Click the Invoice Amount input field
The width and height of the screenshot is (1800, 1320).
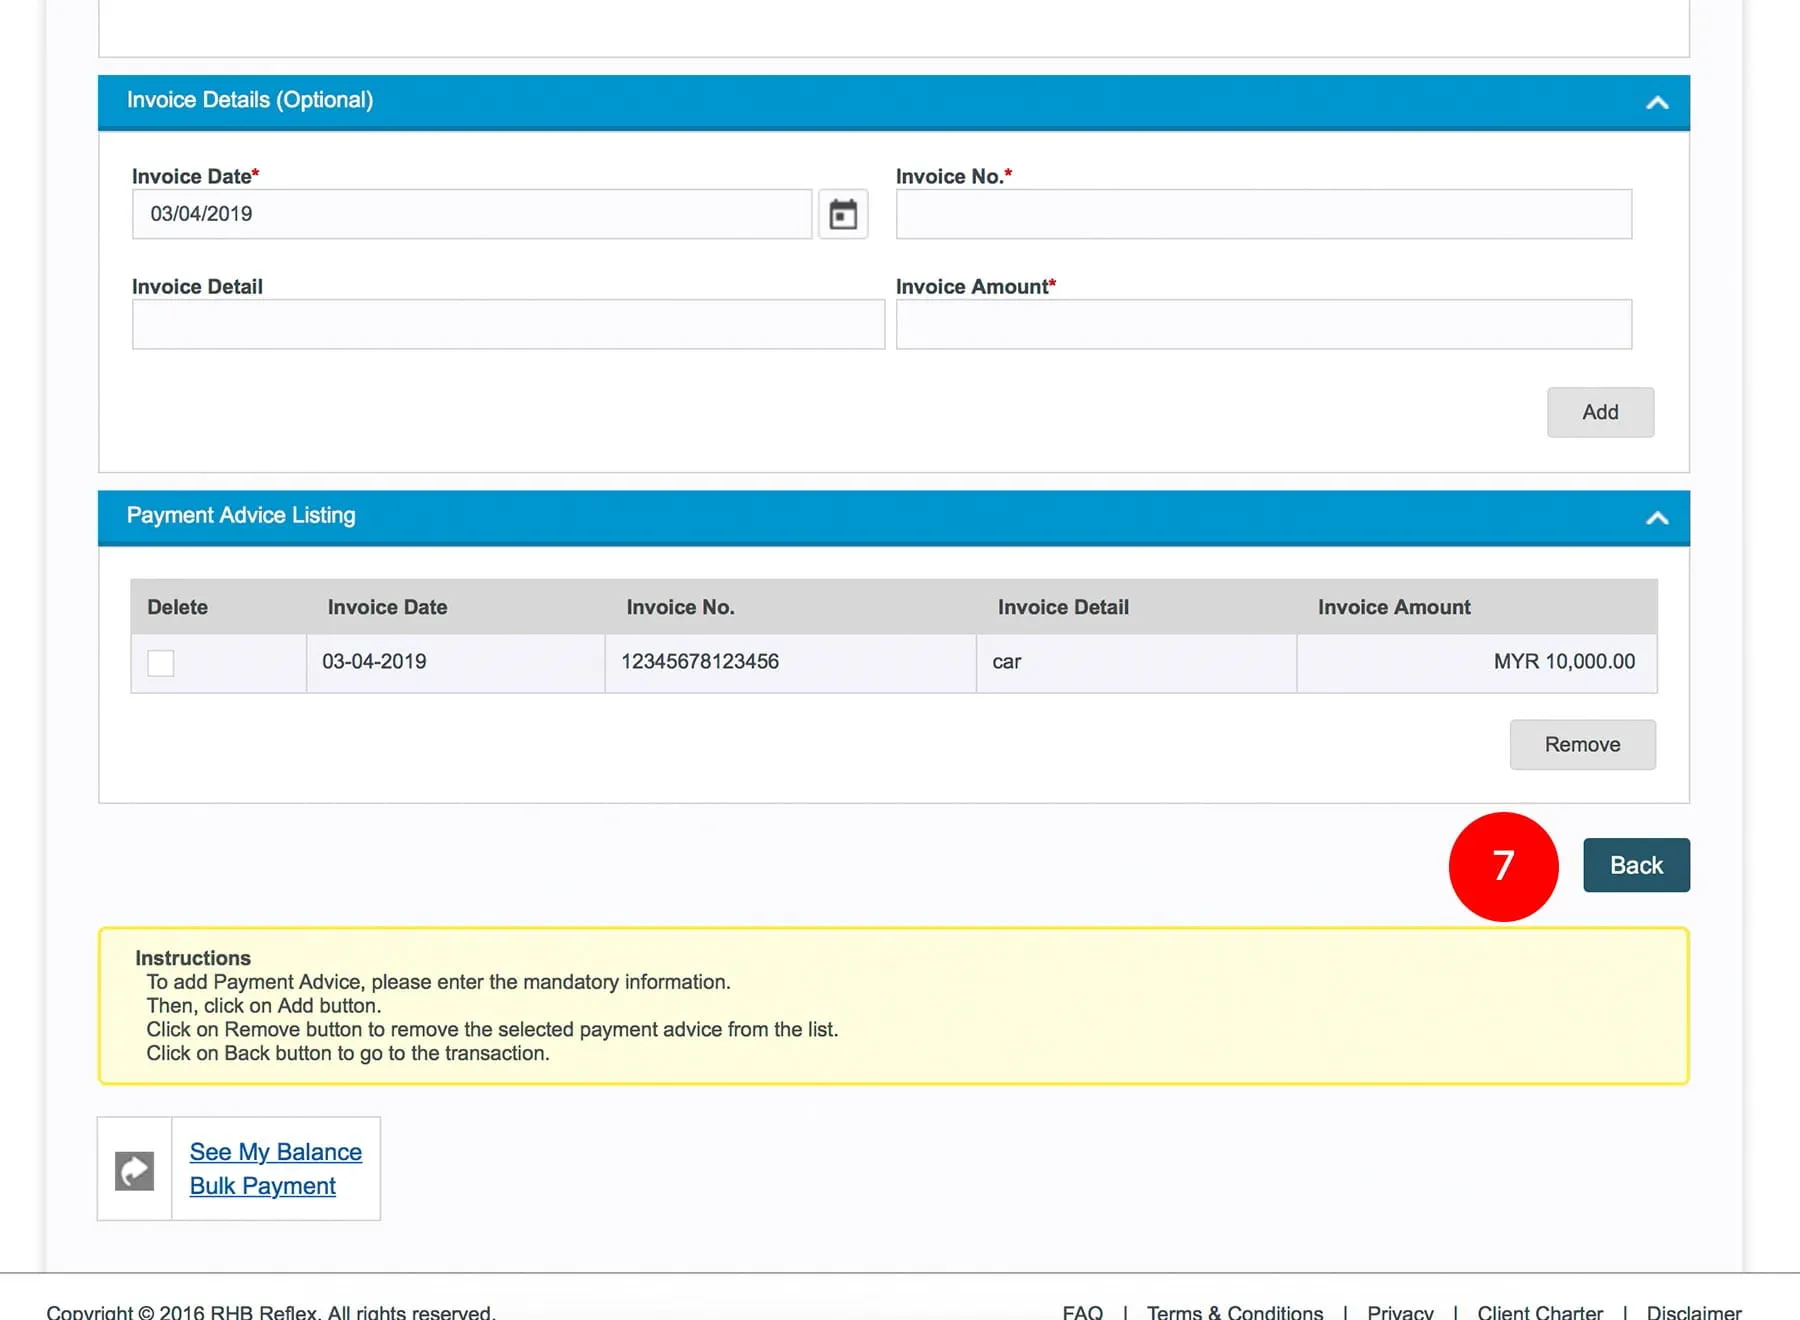coord(1263,324)
